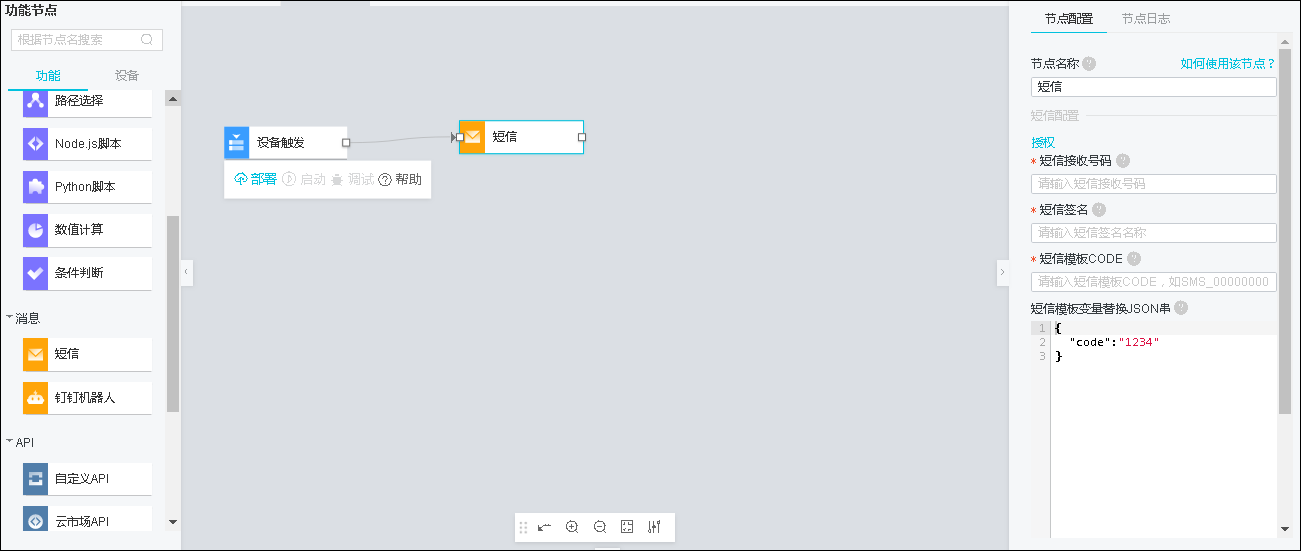Click the undo arrow in bottom toolbar
This screenshot has height=551, width=1301.
(545, 527)
